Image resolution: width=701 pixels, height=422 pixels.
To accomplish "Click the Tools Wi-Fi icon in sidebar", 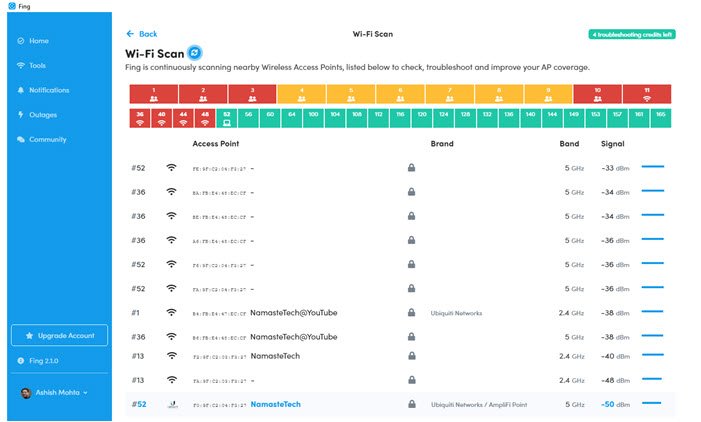I will (x=21, y=66).
